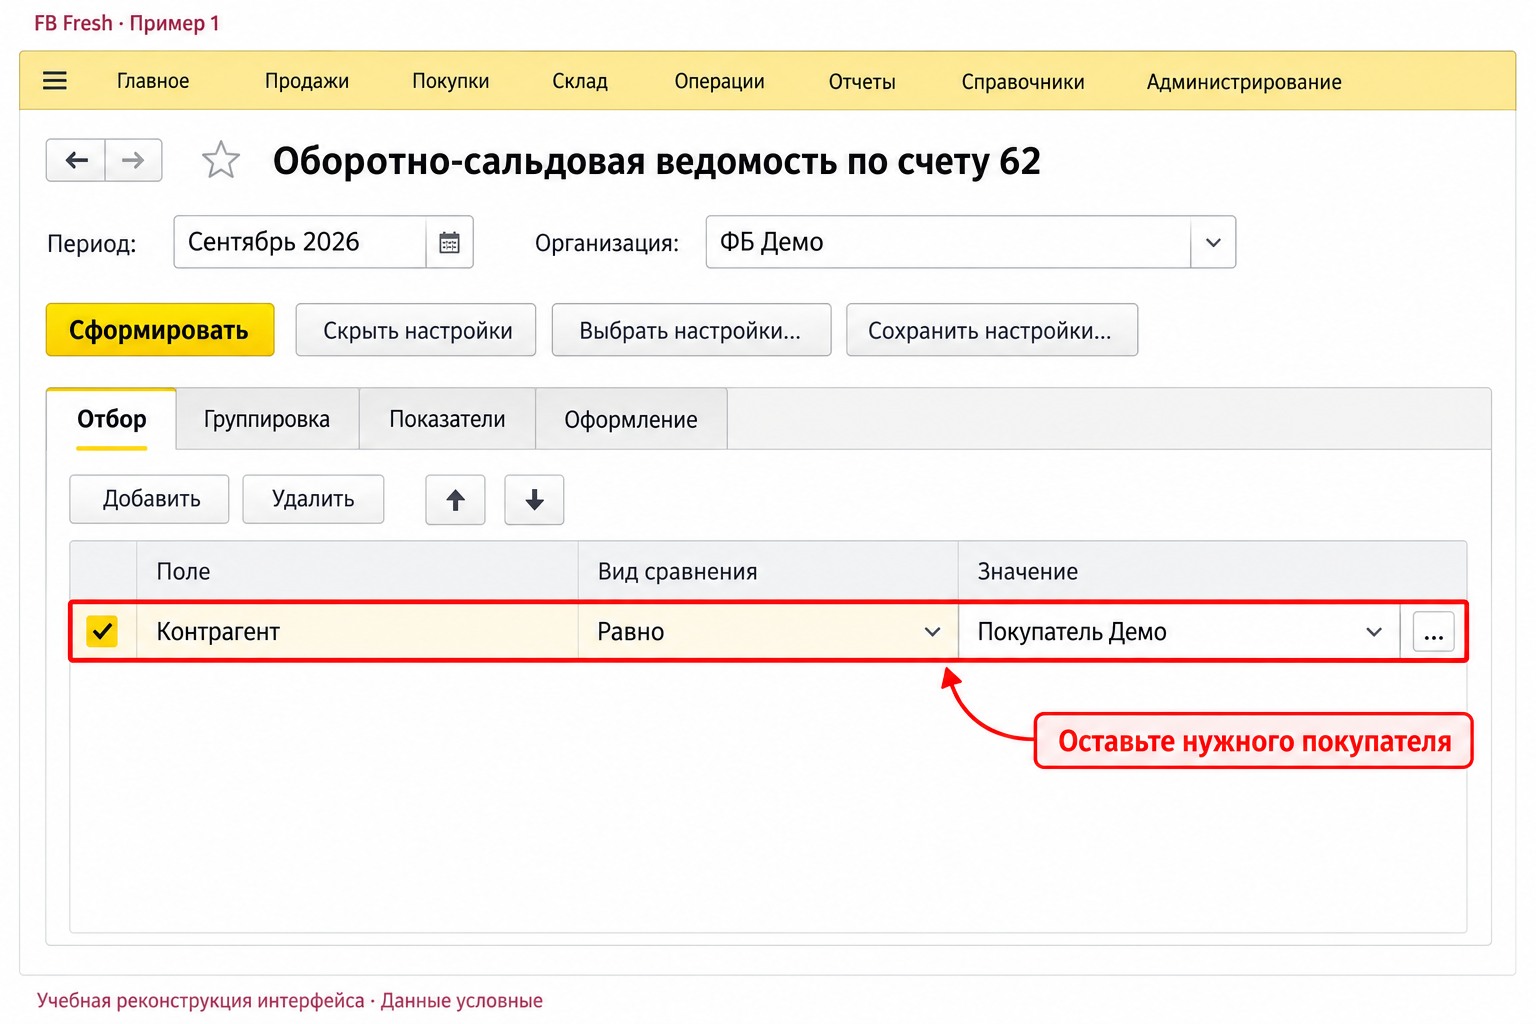Click the Поле column header
Image resolution: width=1536 pixels, height=1024 pixels.
(x=357, y=572)
